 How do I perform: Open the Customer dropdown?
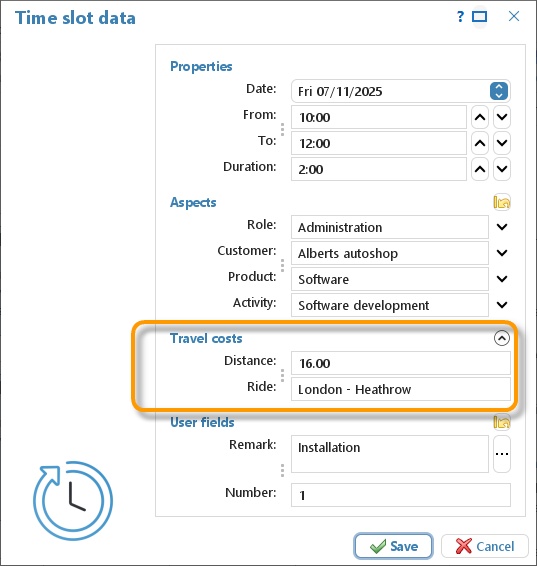click(502, 253)
